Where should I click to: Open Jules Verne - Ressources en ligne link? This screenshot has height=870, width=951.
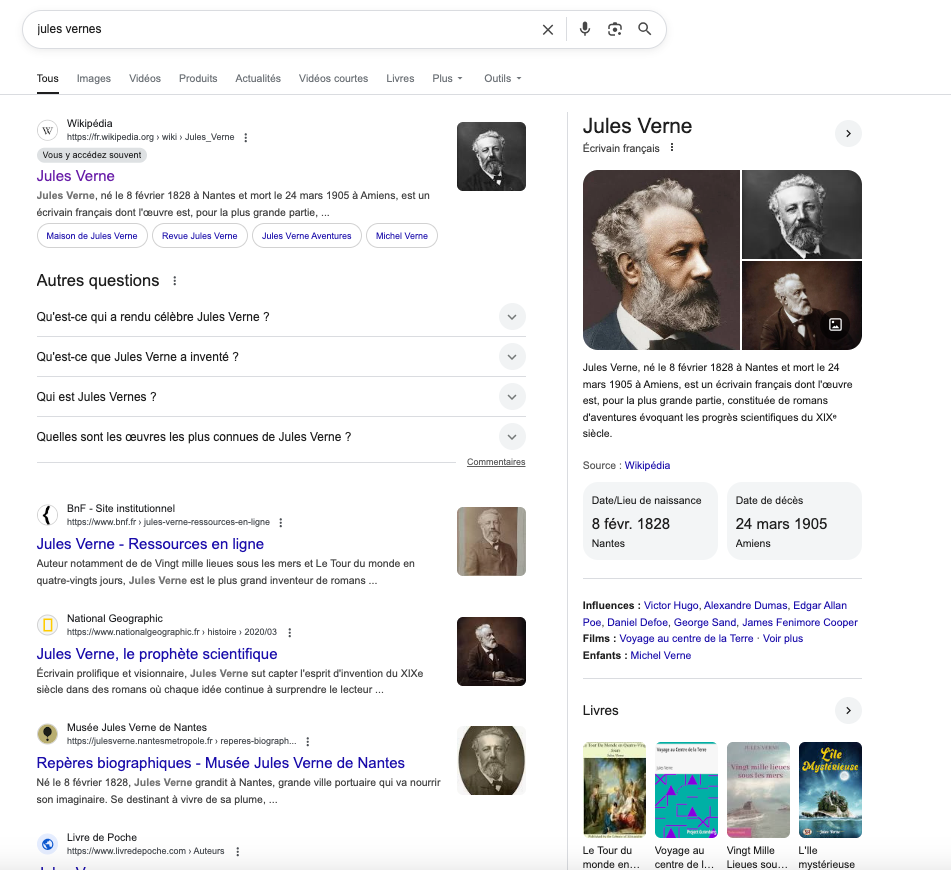150,544
